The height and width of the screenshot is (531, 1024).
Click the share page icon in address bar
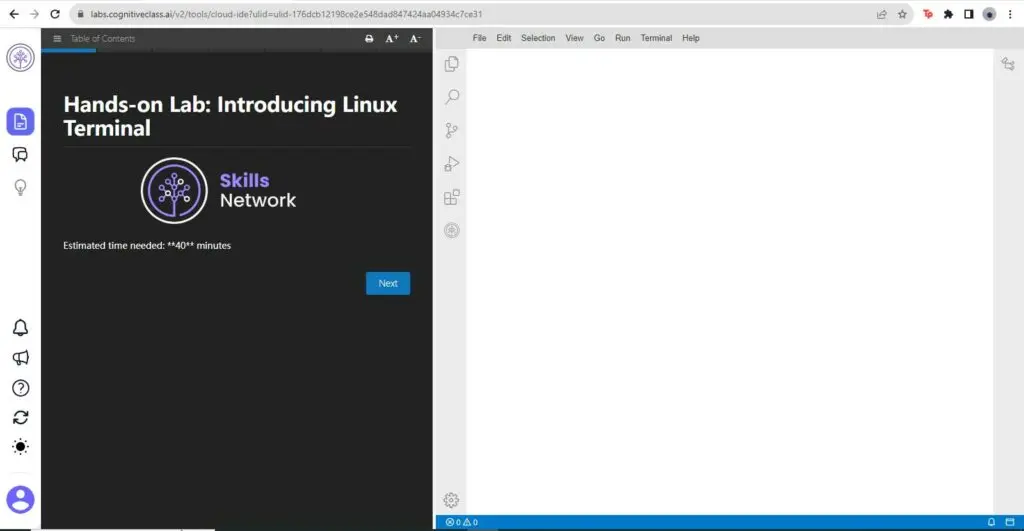[882, 14]
